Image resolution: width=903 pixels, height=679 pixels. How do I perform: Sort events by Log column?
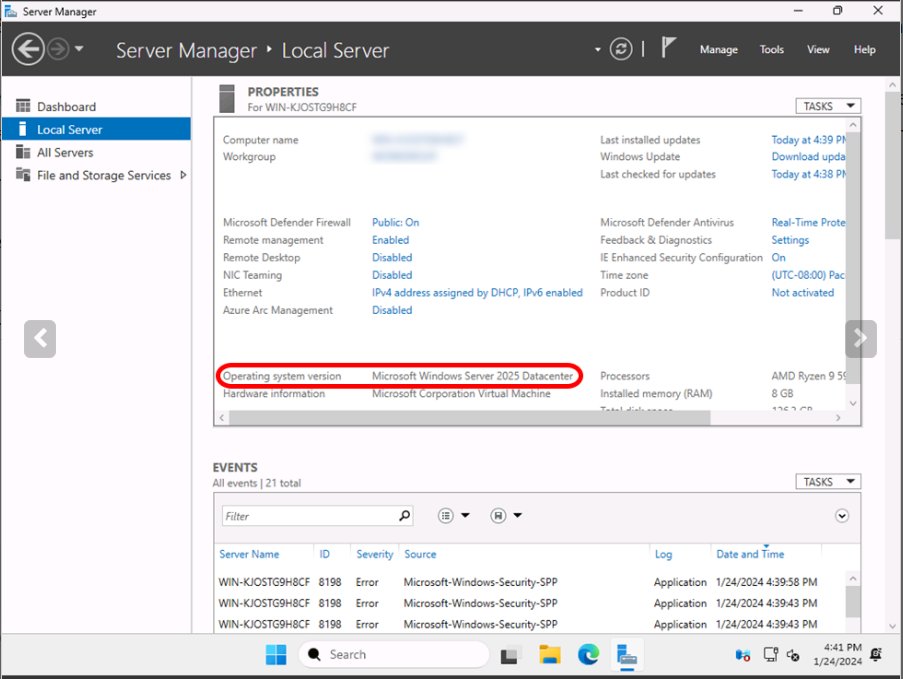pyautogui.click(x=663, y=554)
